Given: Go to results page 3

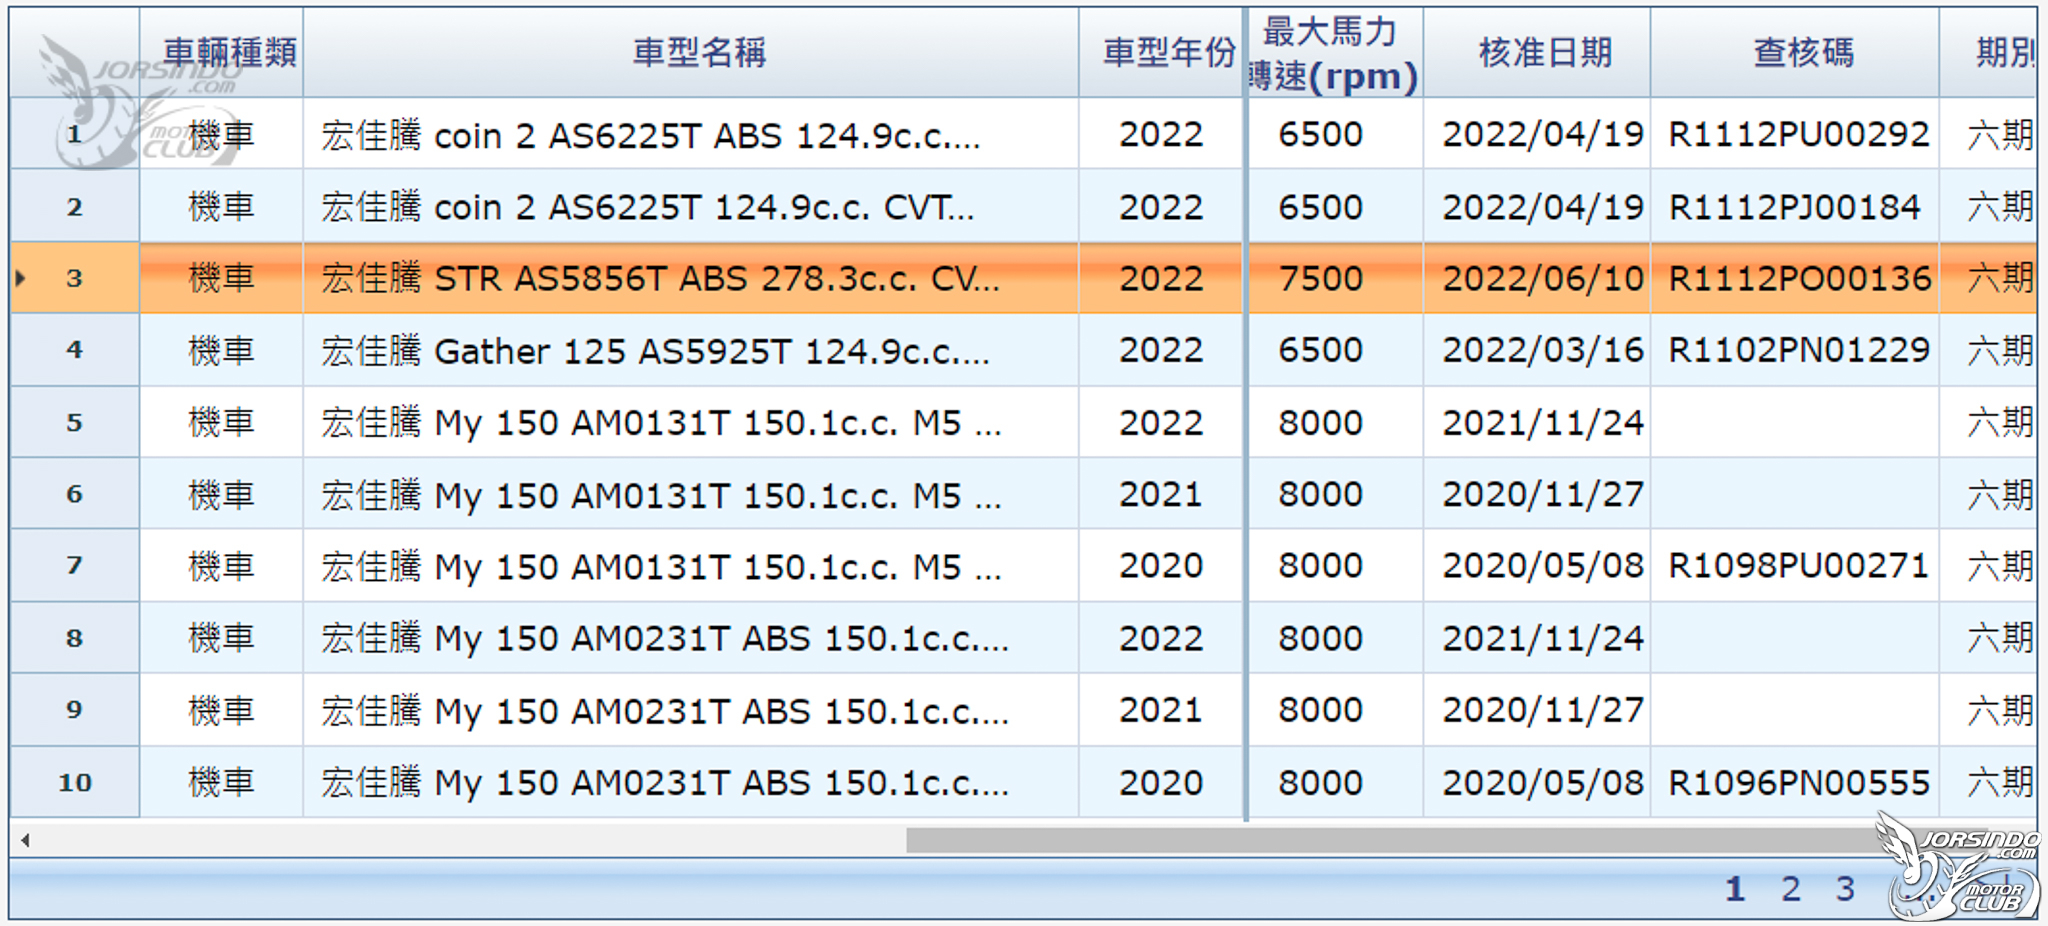Looking at the screenshot, I should pyautogui.click(x=1845, y=888).
